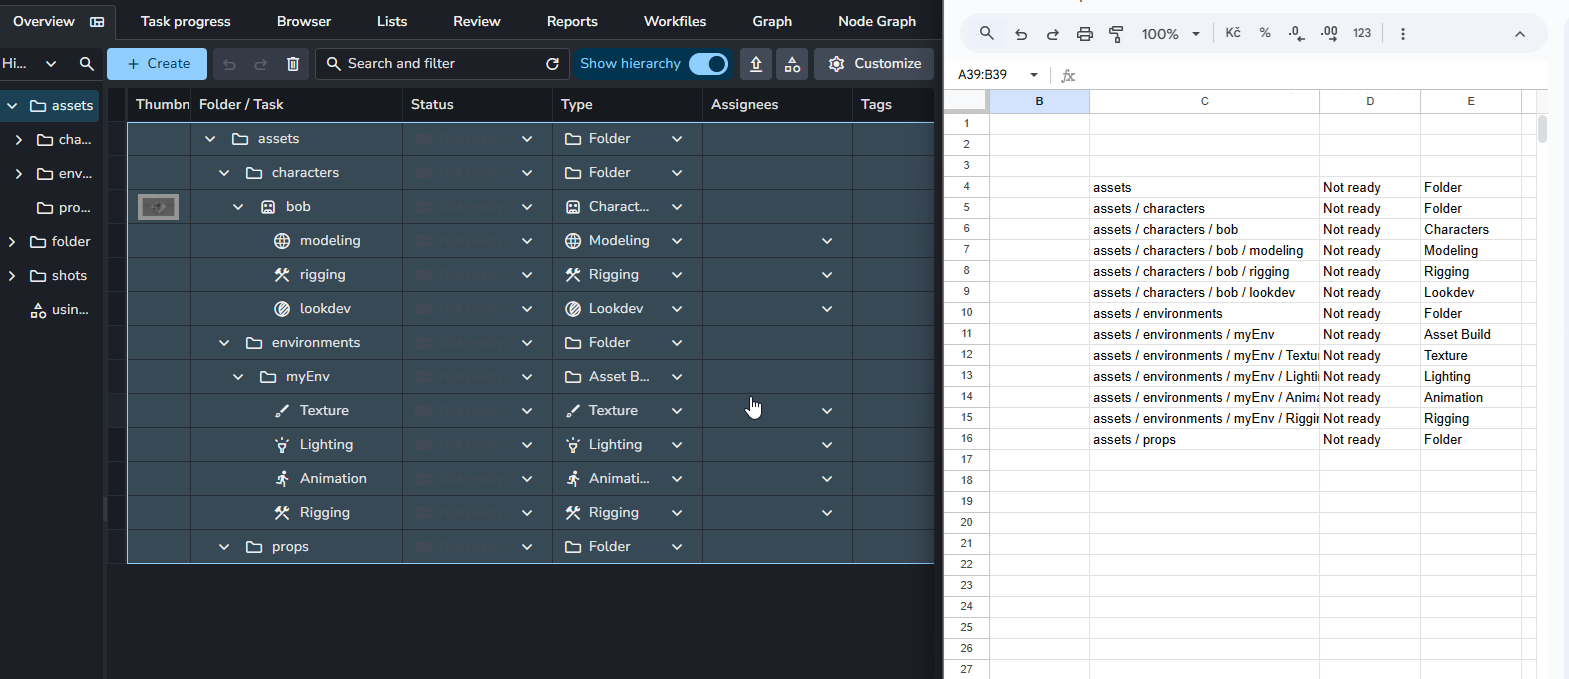This screenshot has height=679, width=1569.
Task: Click the upload icon beside Show hierarchy
Action: [x=756, y=64]
